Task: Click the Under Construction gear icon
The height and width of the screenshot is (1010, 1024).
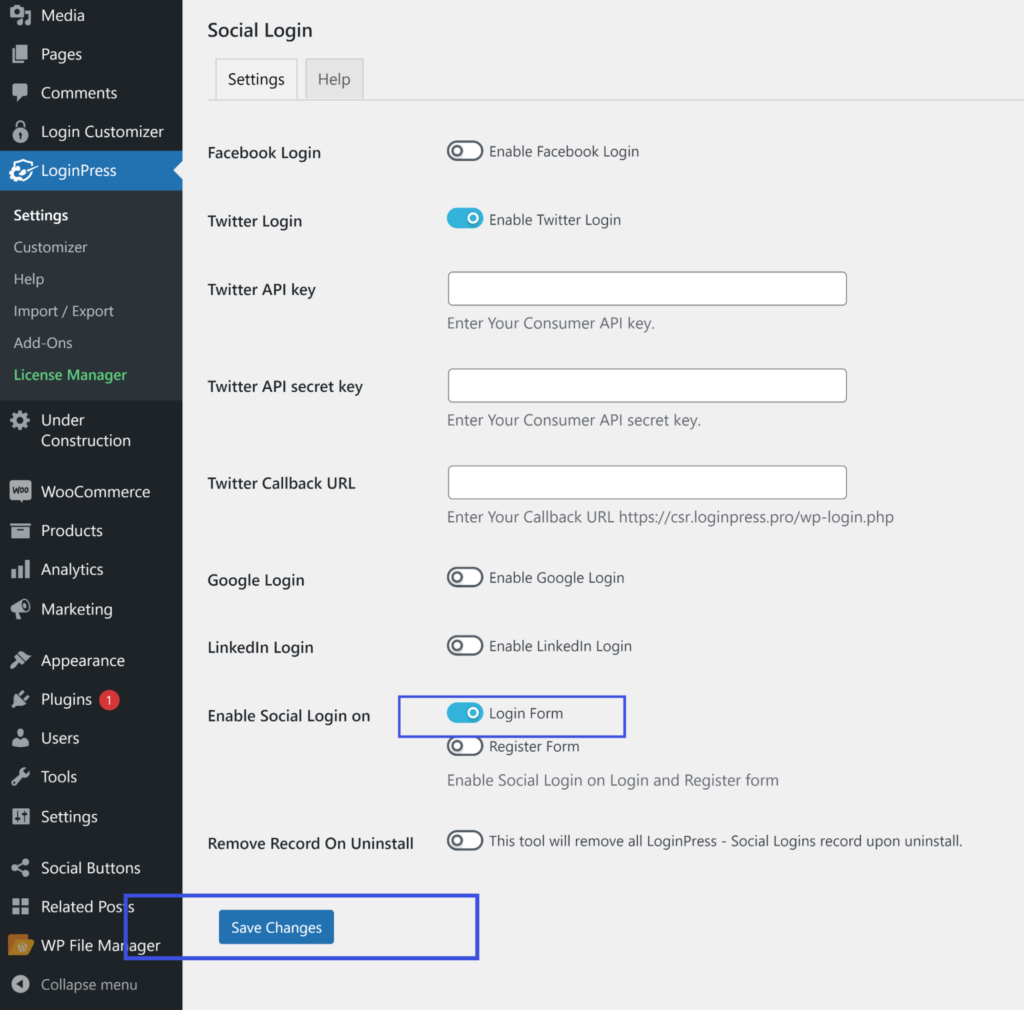Action: pyautogui.click(x=20, y=420)
